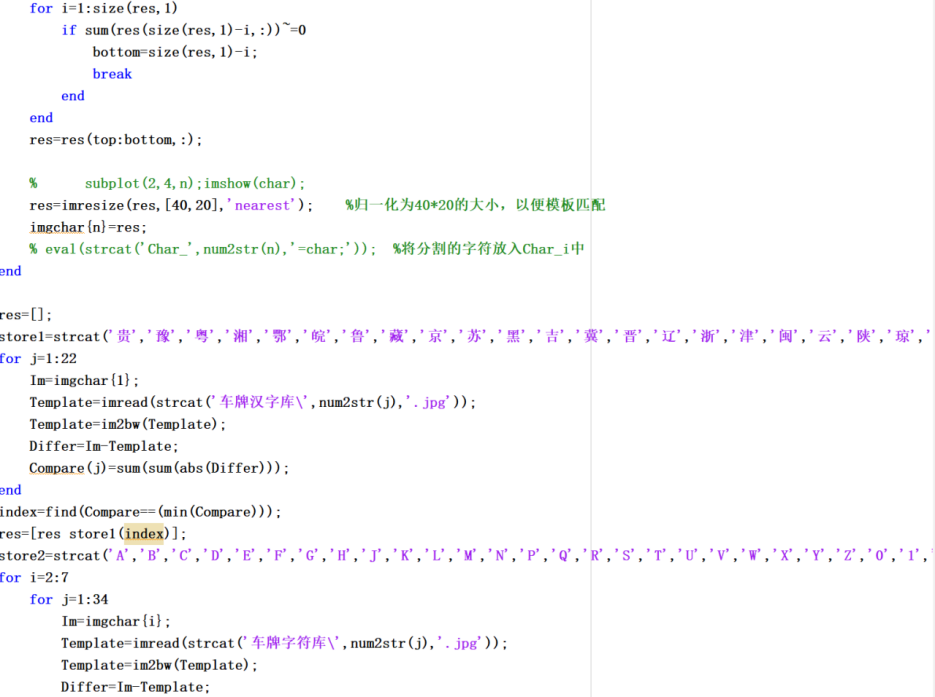The image size is (935, 697).
Task: Click 'store1=strcat(' assignment start
Action: 55,336
